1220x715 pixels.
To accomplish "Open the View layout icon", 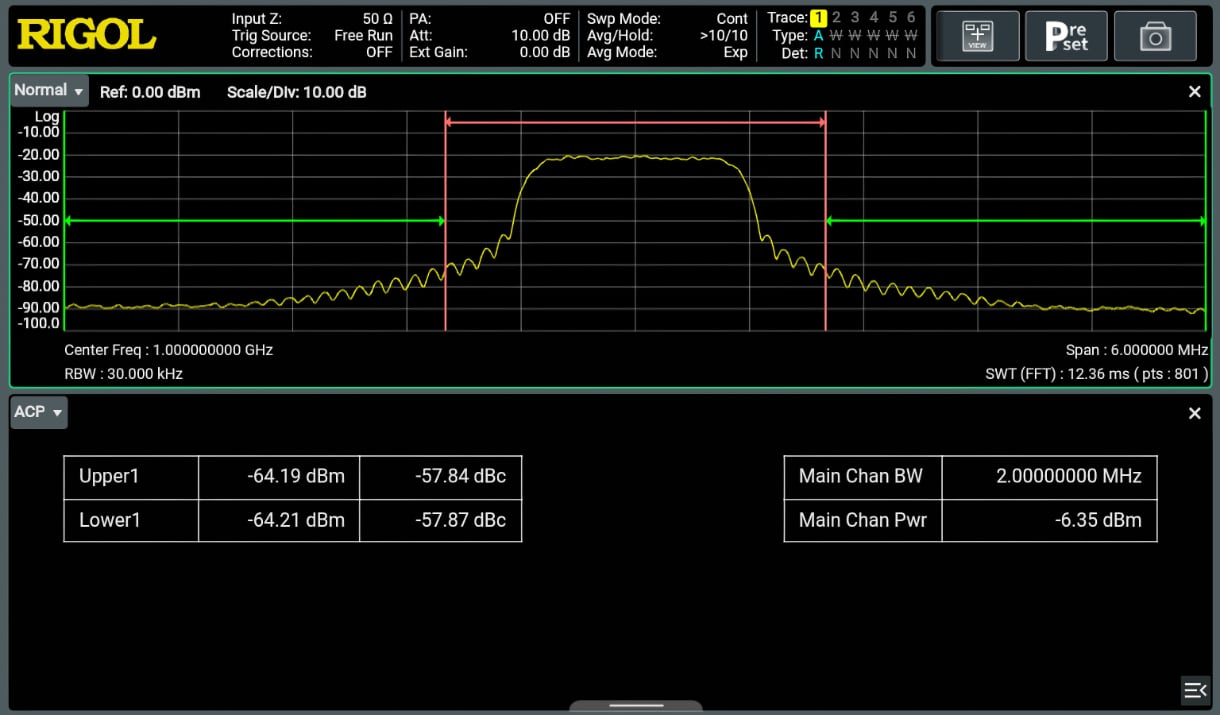I will [977, 36].
